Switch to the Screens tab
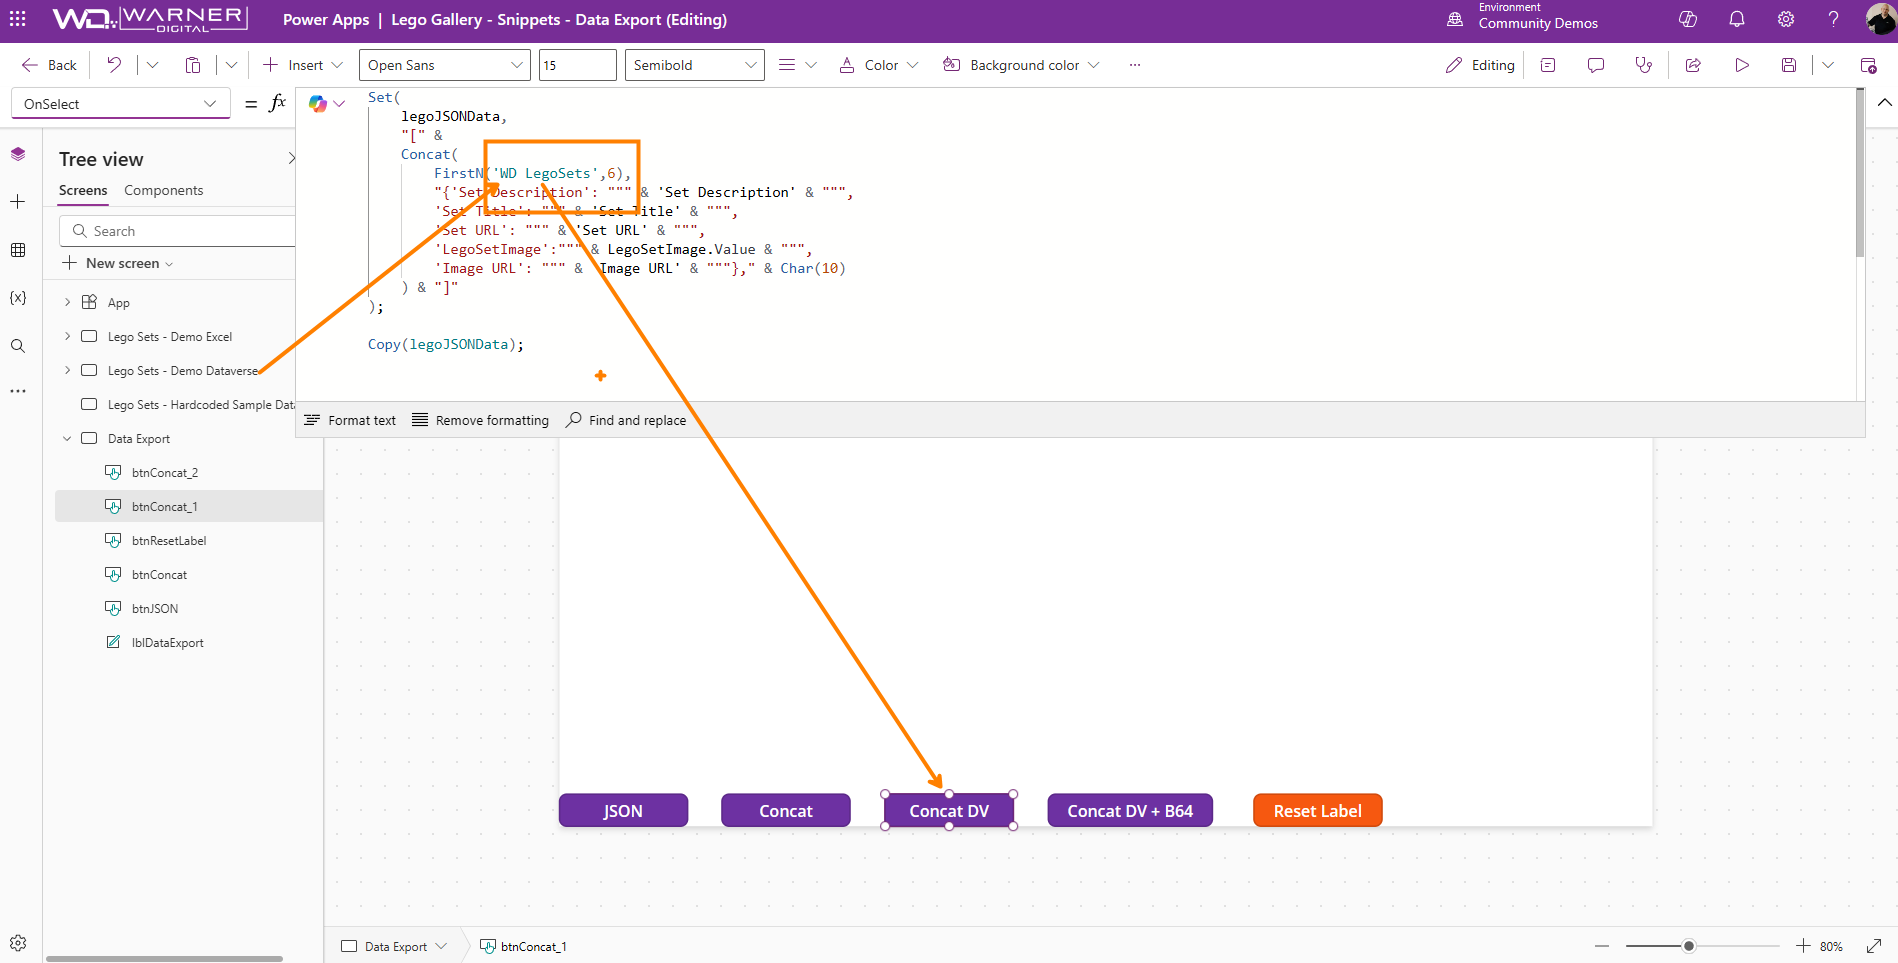 (x=83, y=190)
